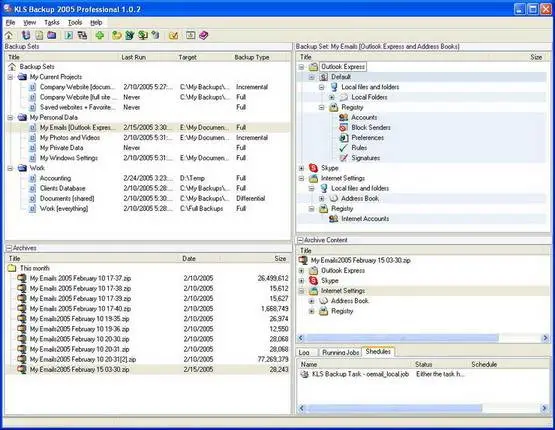
Task: Select the Accounts registry item
Action: (364, 117)
